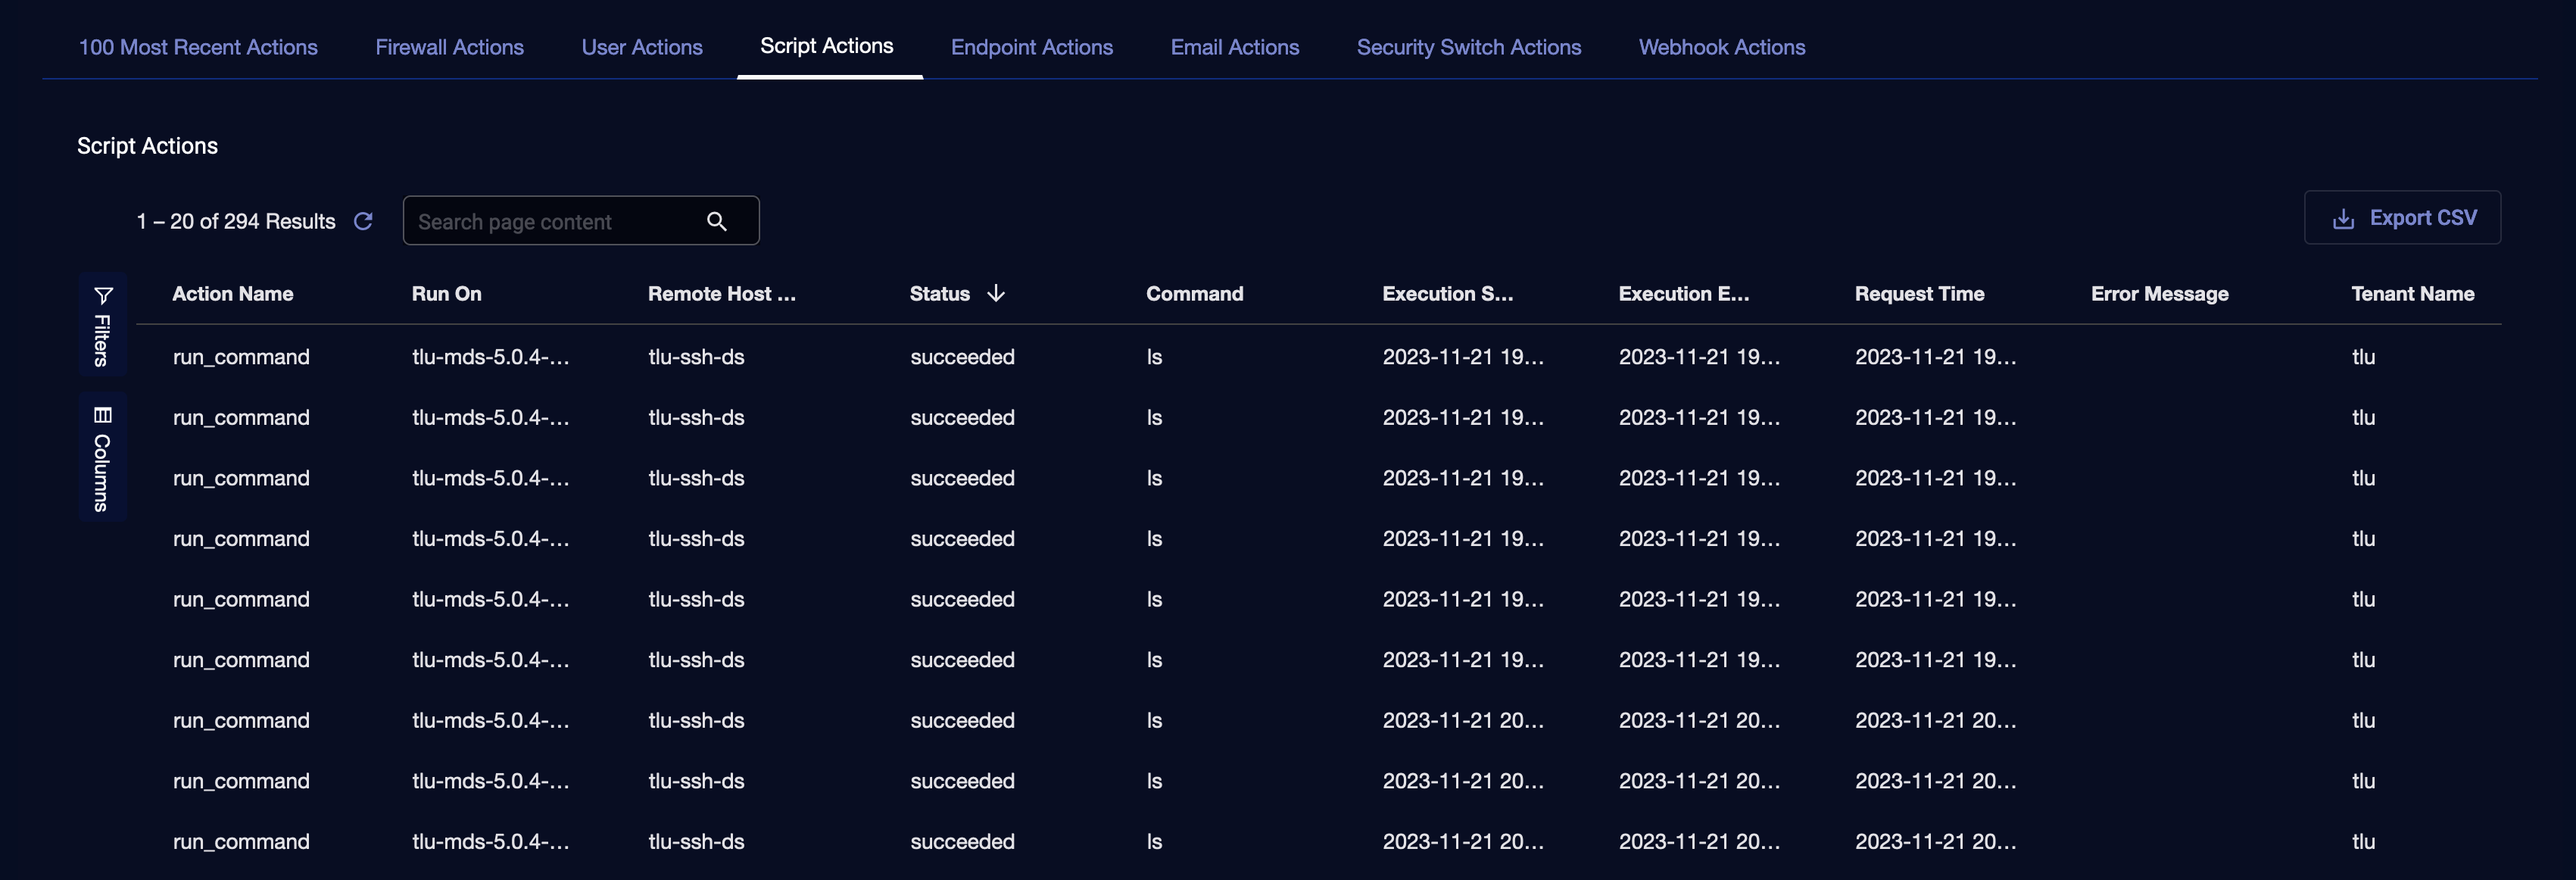Open Security Switch Actions tab
2576x880 pixels.
pyautogui.click(x=1468, y=47)
